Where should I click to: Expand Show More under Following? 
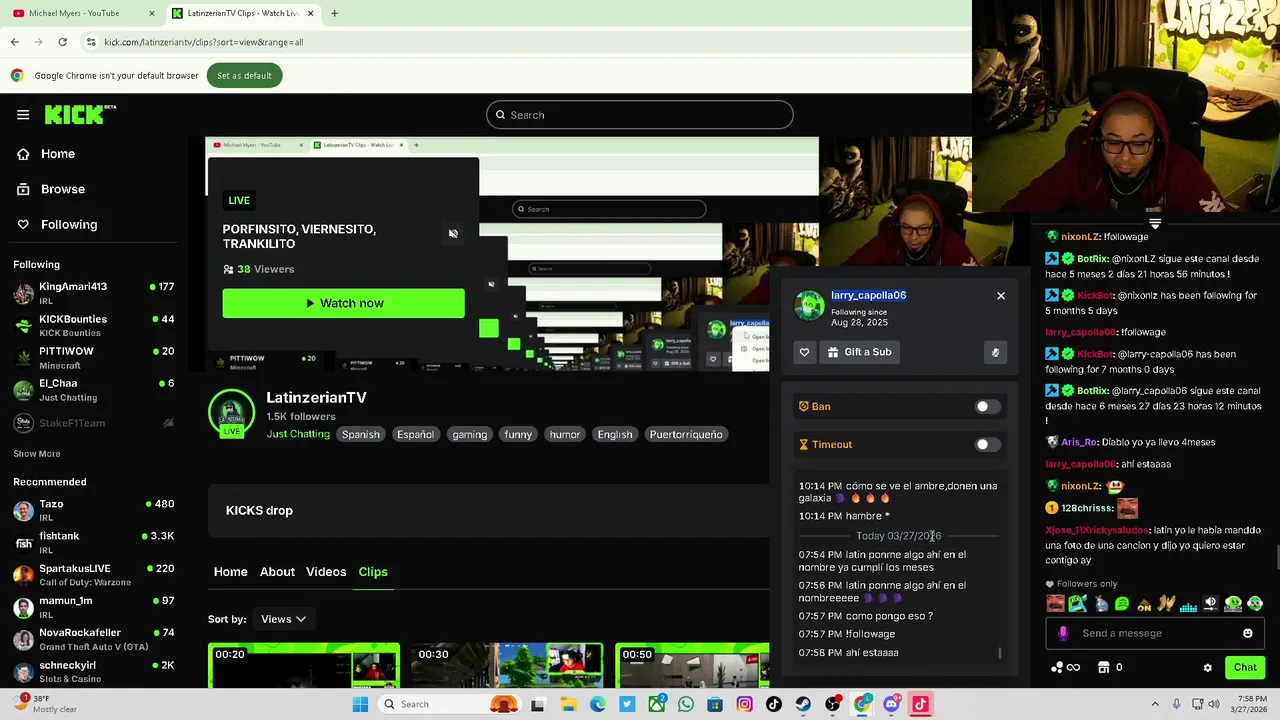[37, 454]
